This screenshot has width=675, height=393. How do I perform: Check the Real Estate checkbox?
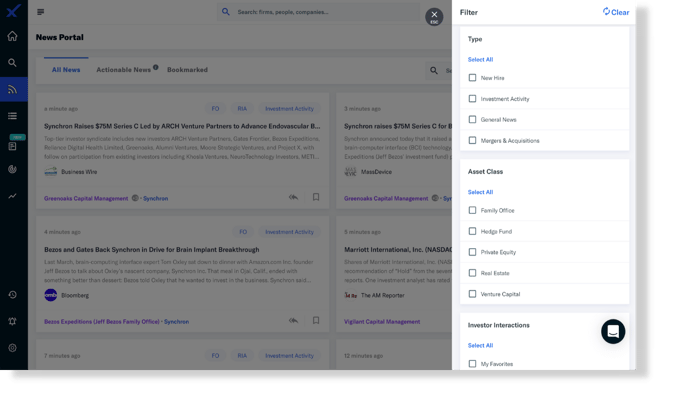(x=472, y=273)
